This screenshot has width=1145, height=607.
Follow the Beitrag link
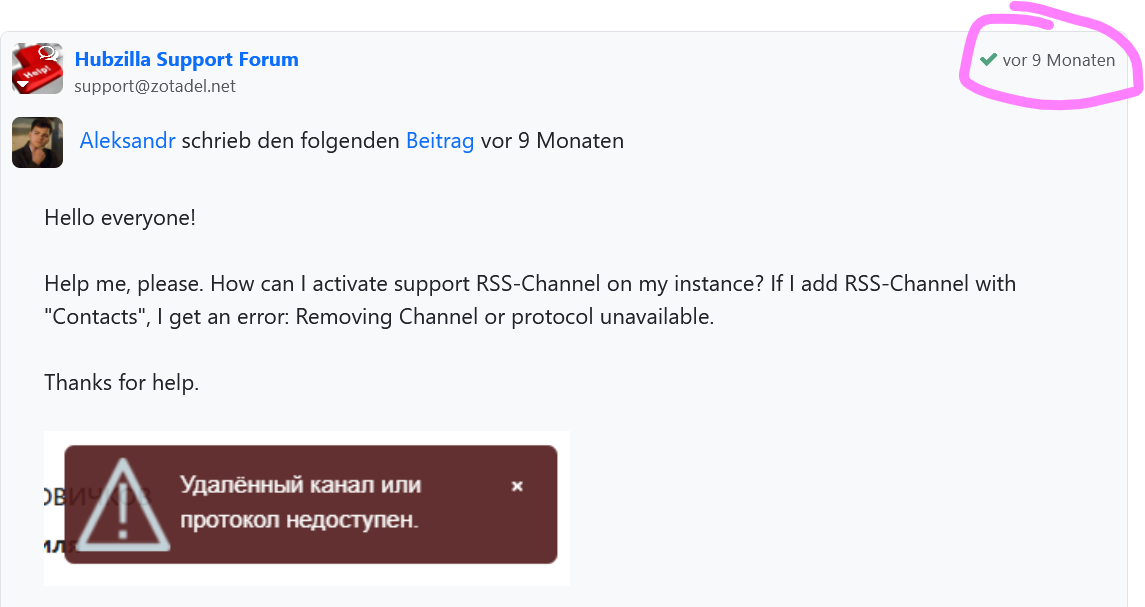tap(439, 141)
